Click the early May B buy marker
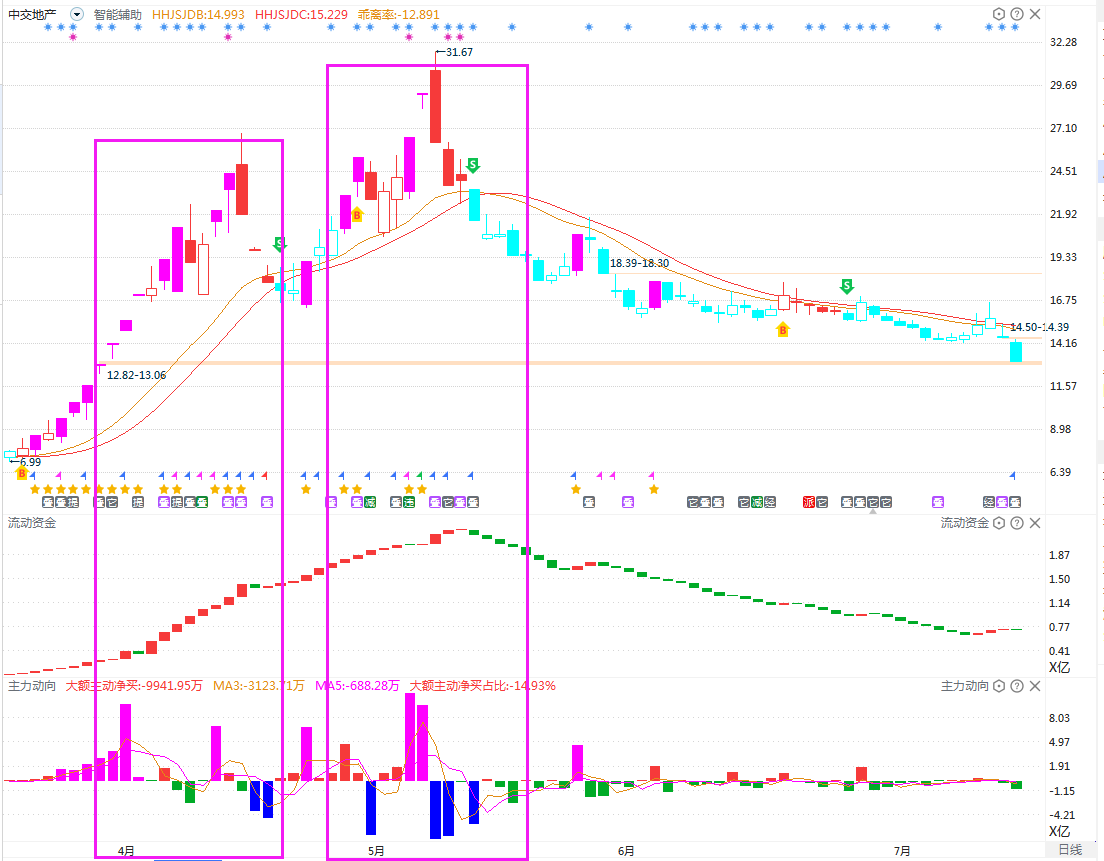This screenshot has width=1104, height=861. pos(357,215)
